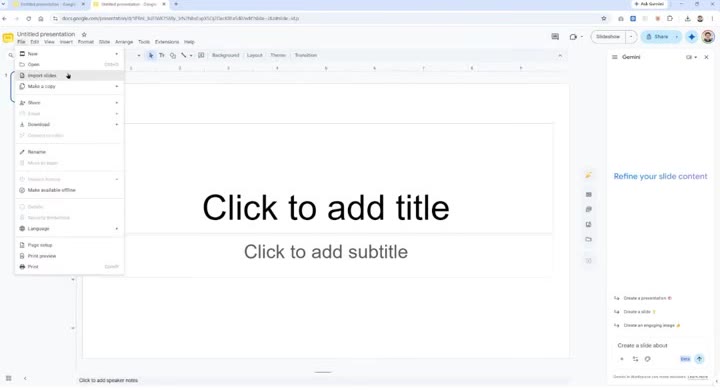The image size is (720, 390).
Task: Select the cursor Select tool
Action: (x=151, y=56)
